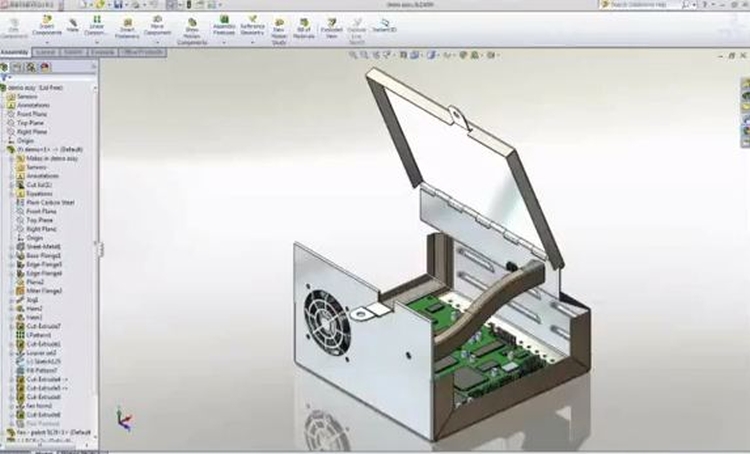Screen dimensions: 750x454
Task: Click Zoom to Fit in view toolbar
Action: [x=355, y=53]
